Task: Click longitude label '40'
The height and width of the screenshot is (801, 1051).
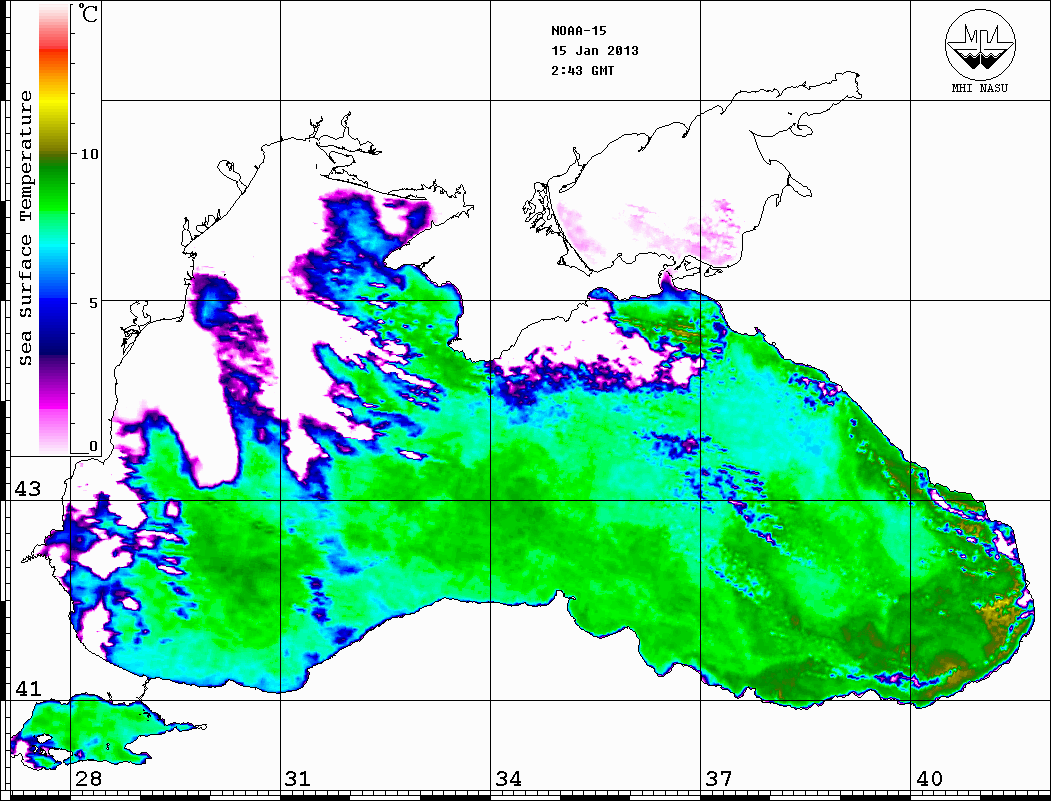Action: coord(929,779)
